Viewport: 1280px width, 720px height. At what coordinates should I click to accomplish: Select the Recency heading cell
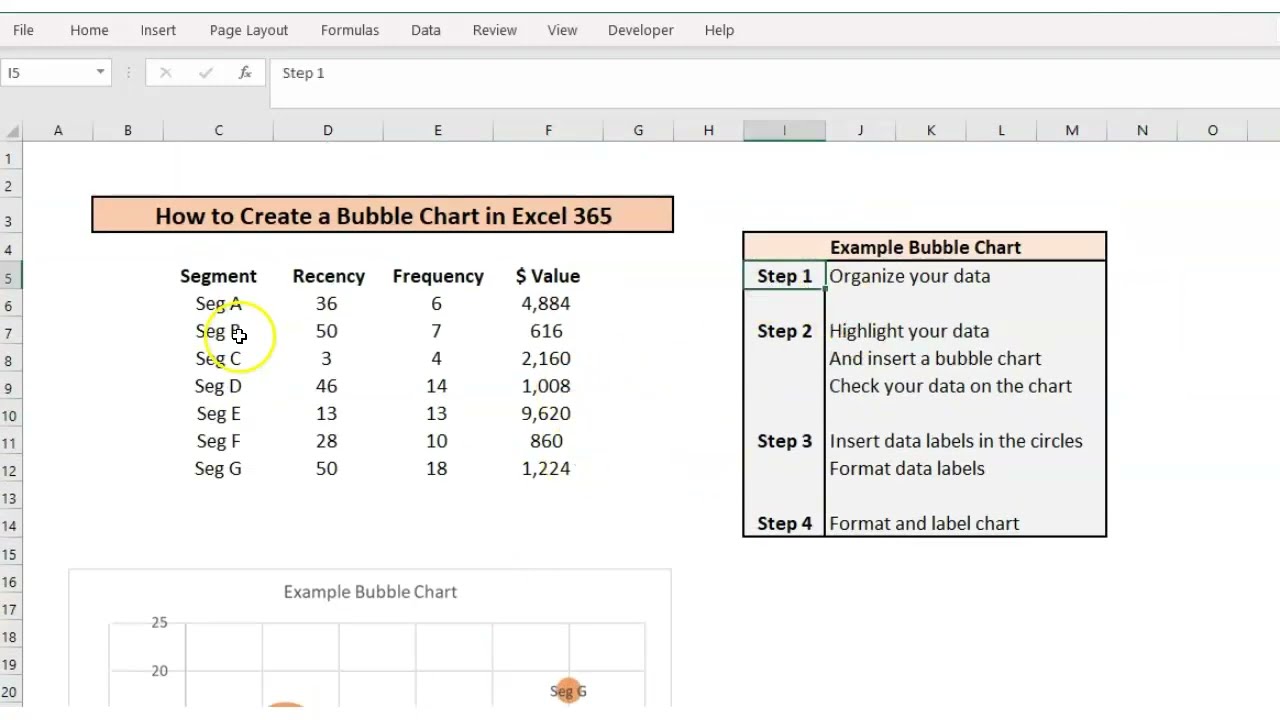point(328,276)
